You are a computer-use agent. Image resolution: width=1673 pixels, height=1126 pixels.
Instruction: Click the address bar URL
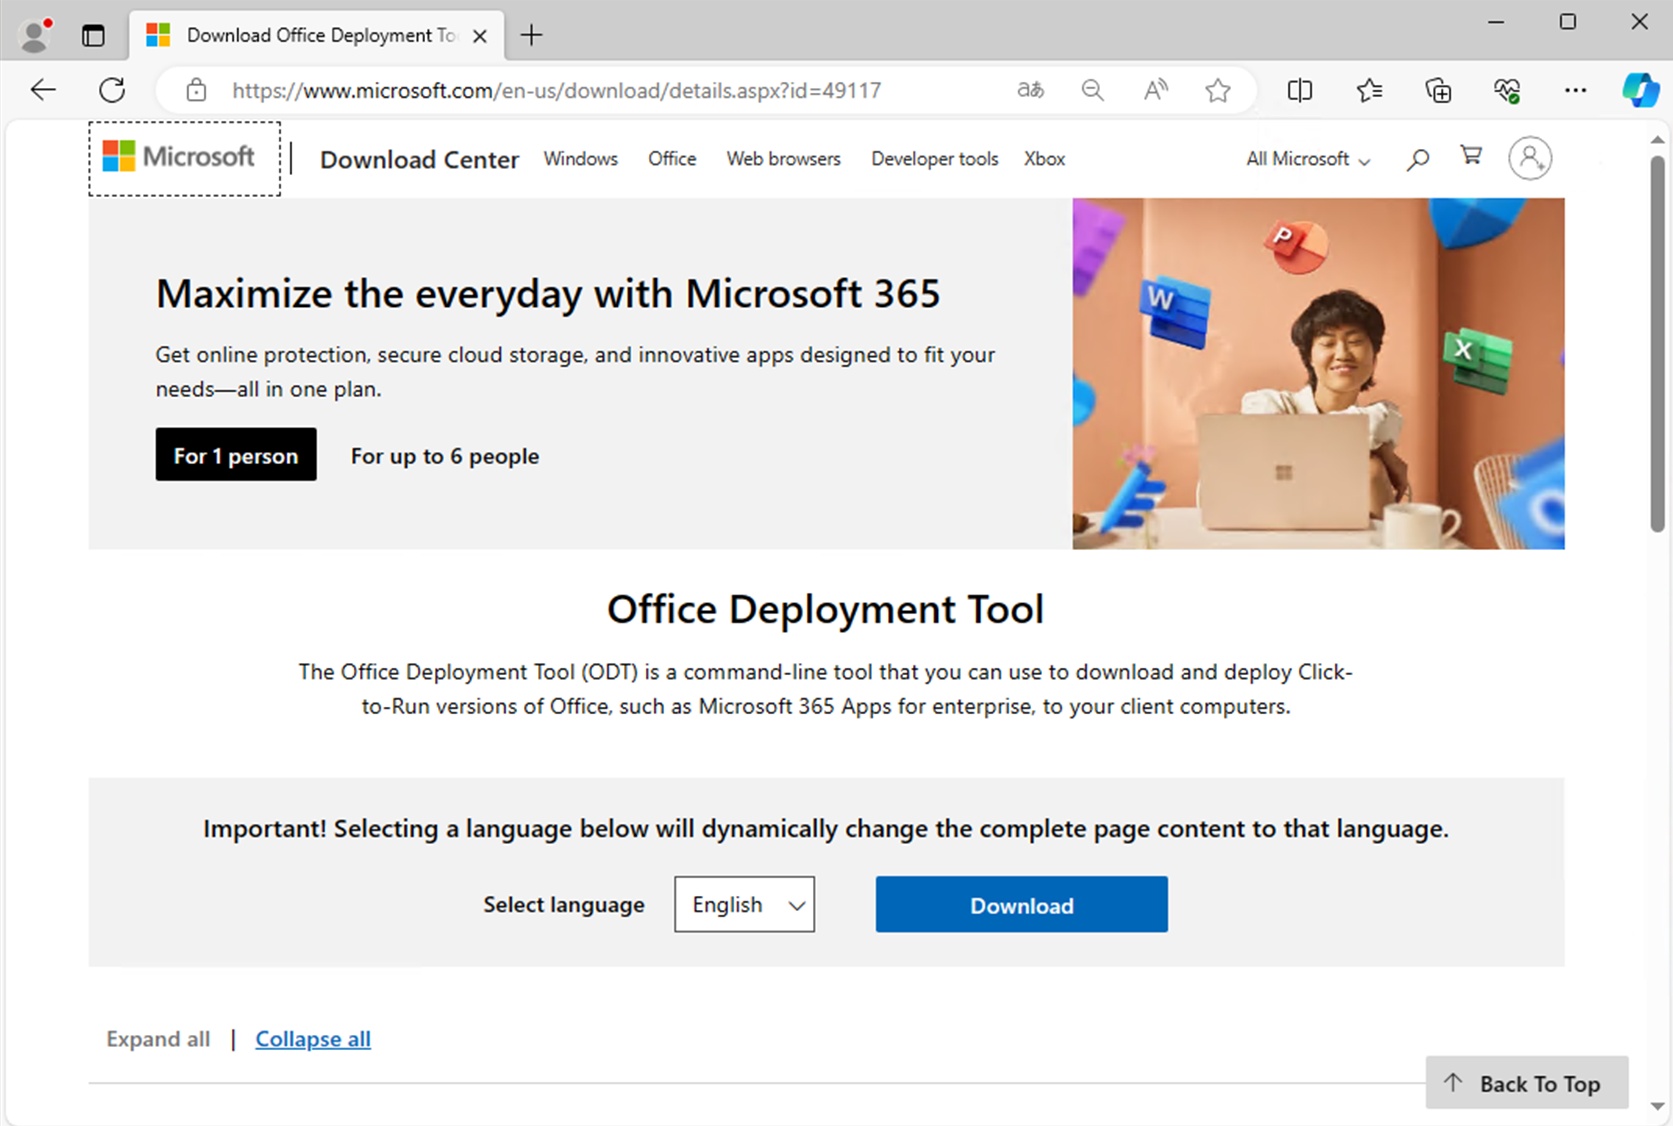click(556, 91)
